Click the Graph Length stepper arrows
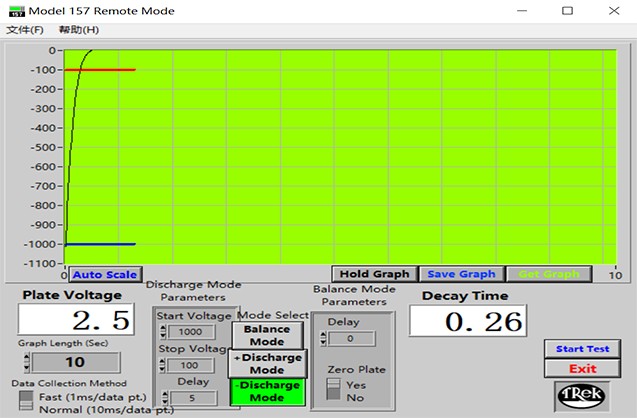 (25, 362)
